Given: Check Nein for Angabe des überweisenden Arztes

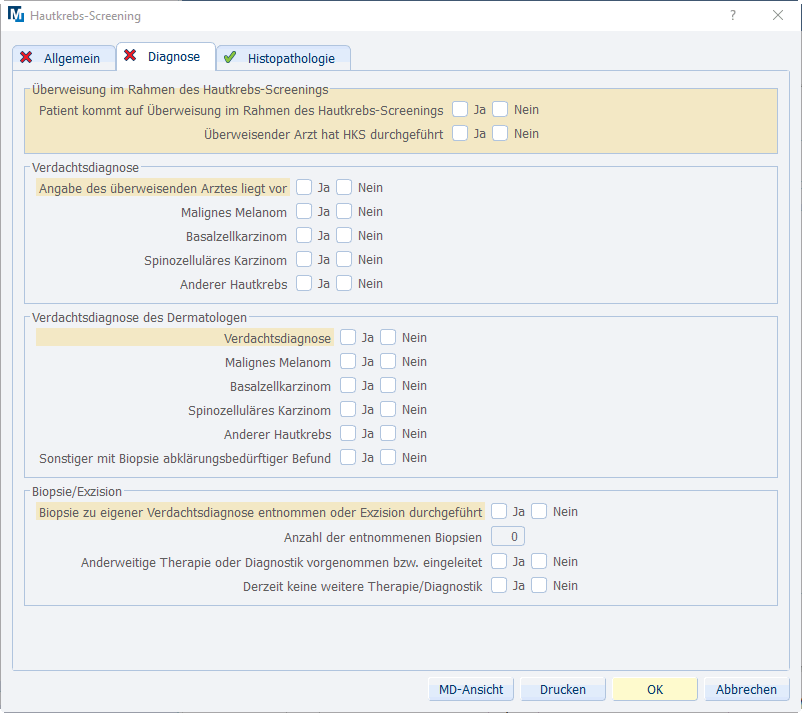Looking at the screenshot, I should pyautogui.click(x=344, y=188).
